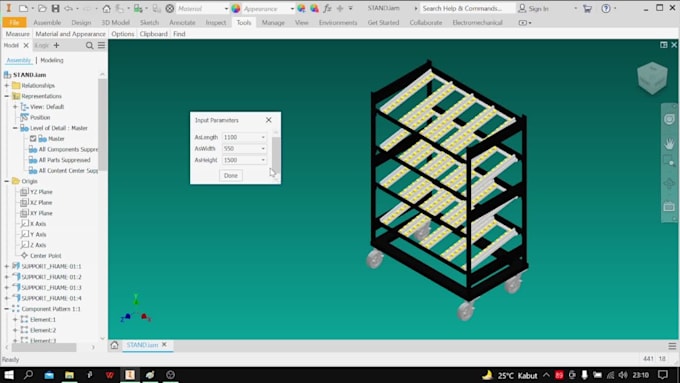Image resolution: width=680 pixels, height=383 pixels.
Task: Collapse the Origin folder
Action: (7, 181)
